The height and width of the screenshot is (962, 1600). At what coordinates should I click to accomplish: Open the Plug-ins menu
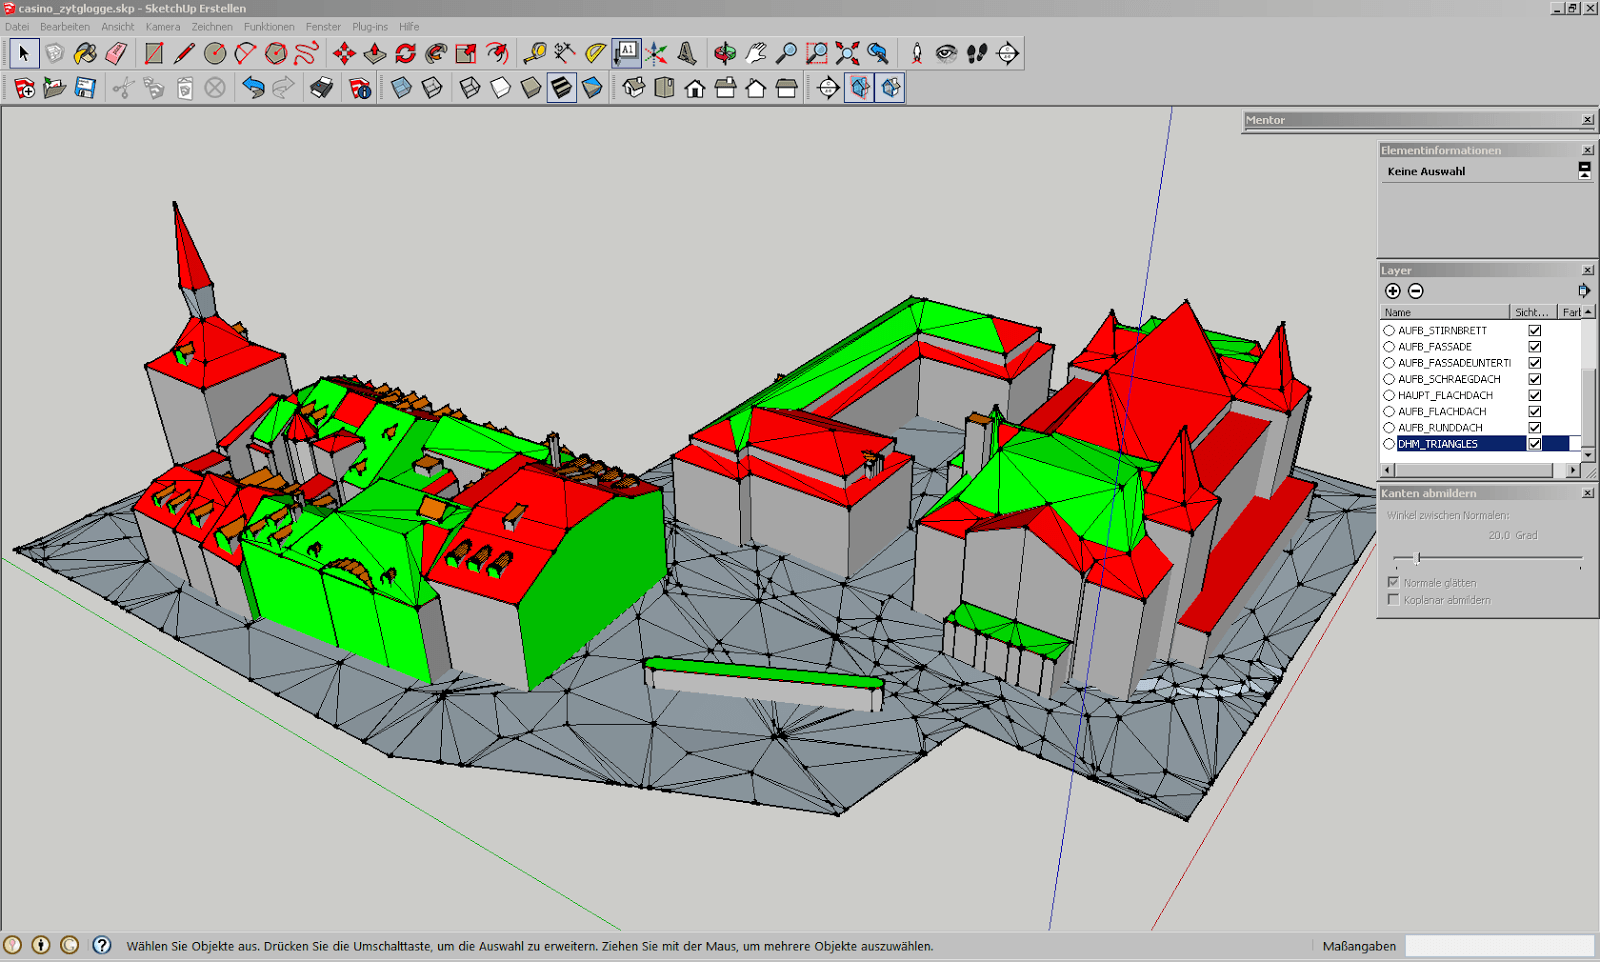point(369,27)
